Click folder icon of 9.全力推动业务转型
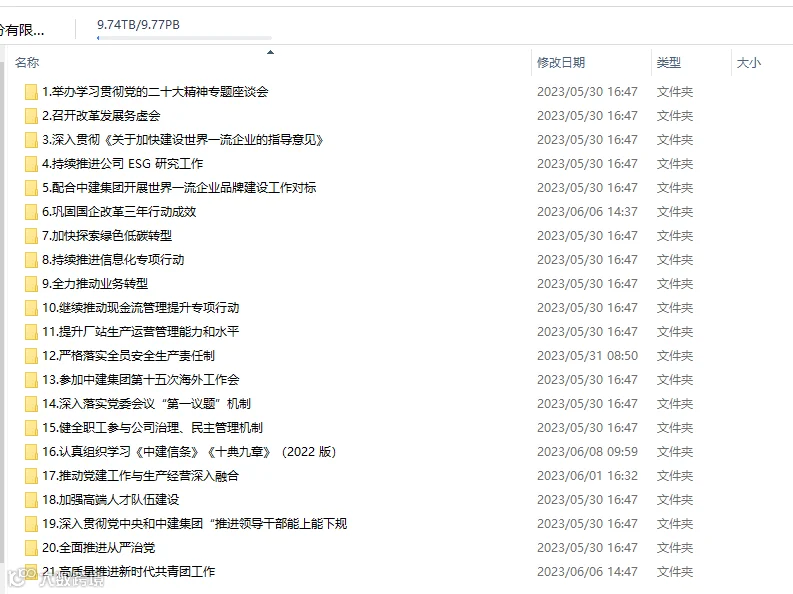 31,284
